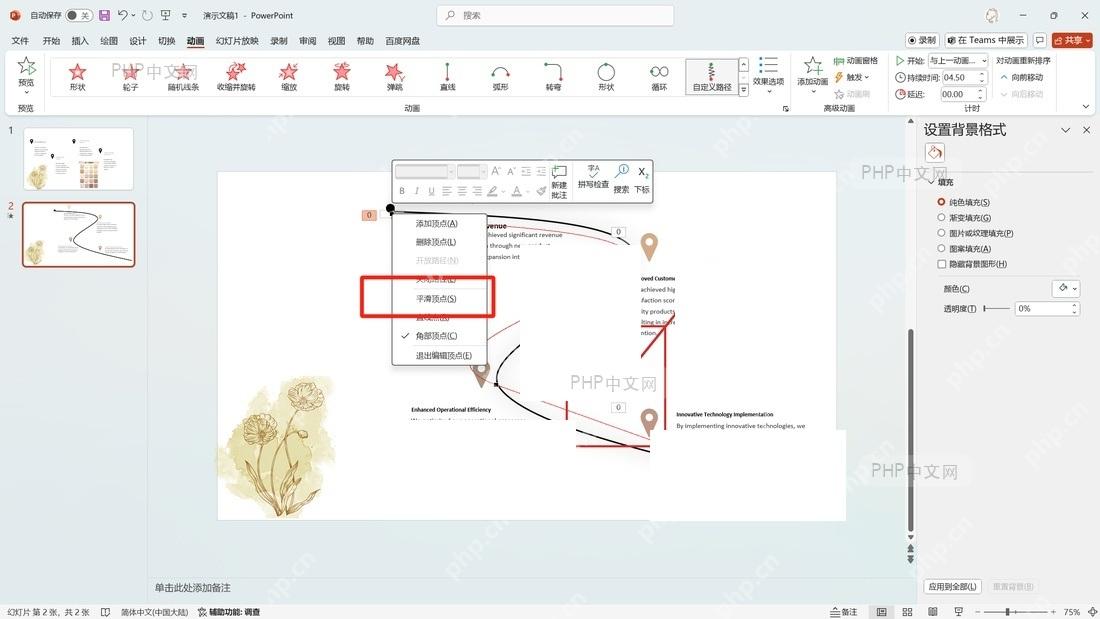Open the 文件 (File) menu
Viewport: 1100px width, 619px height.
(x=20, y=41)
